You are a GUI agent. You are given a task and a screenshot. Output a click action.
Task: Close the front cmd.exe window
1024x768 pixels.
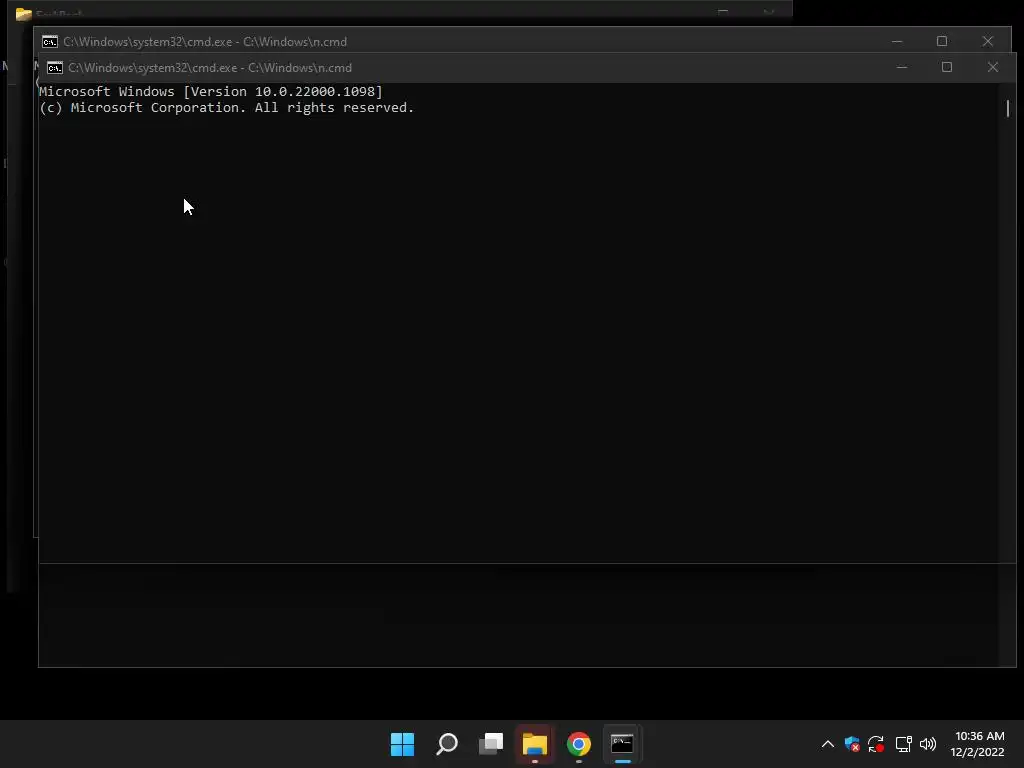click(x=993, y=67)
